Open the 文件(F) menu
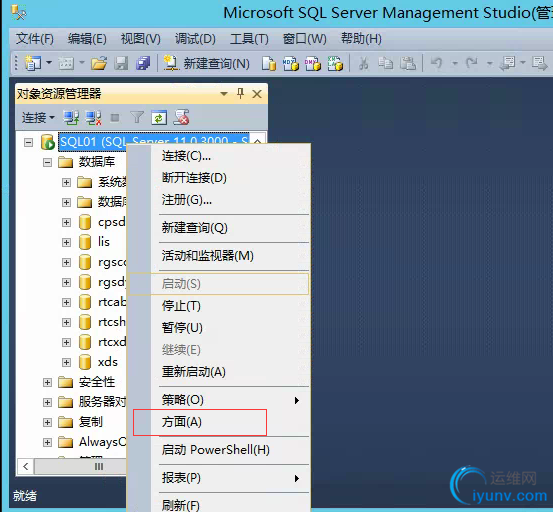This screenshot has height=512, width=553. coord(35,38)
